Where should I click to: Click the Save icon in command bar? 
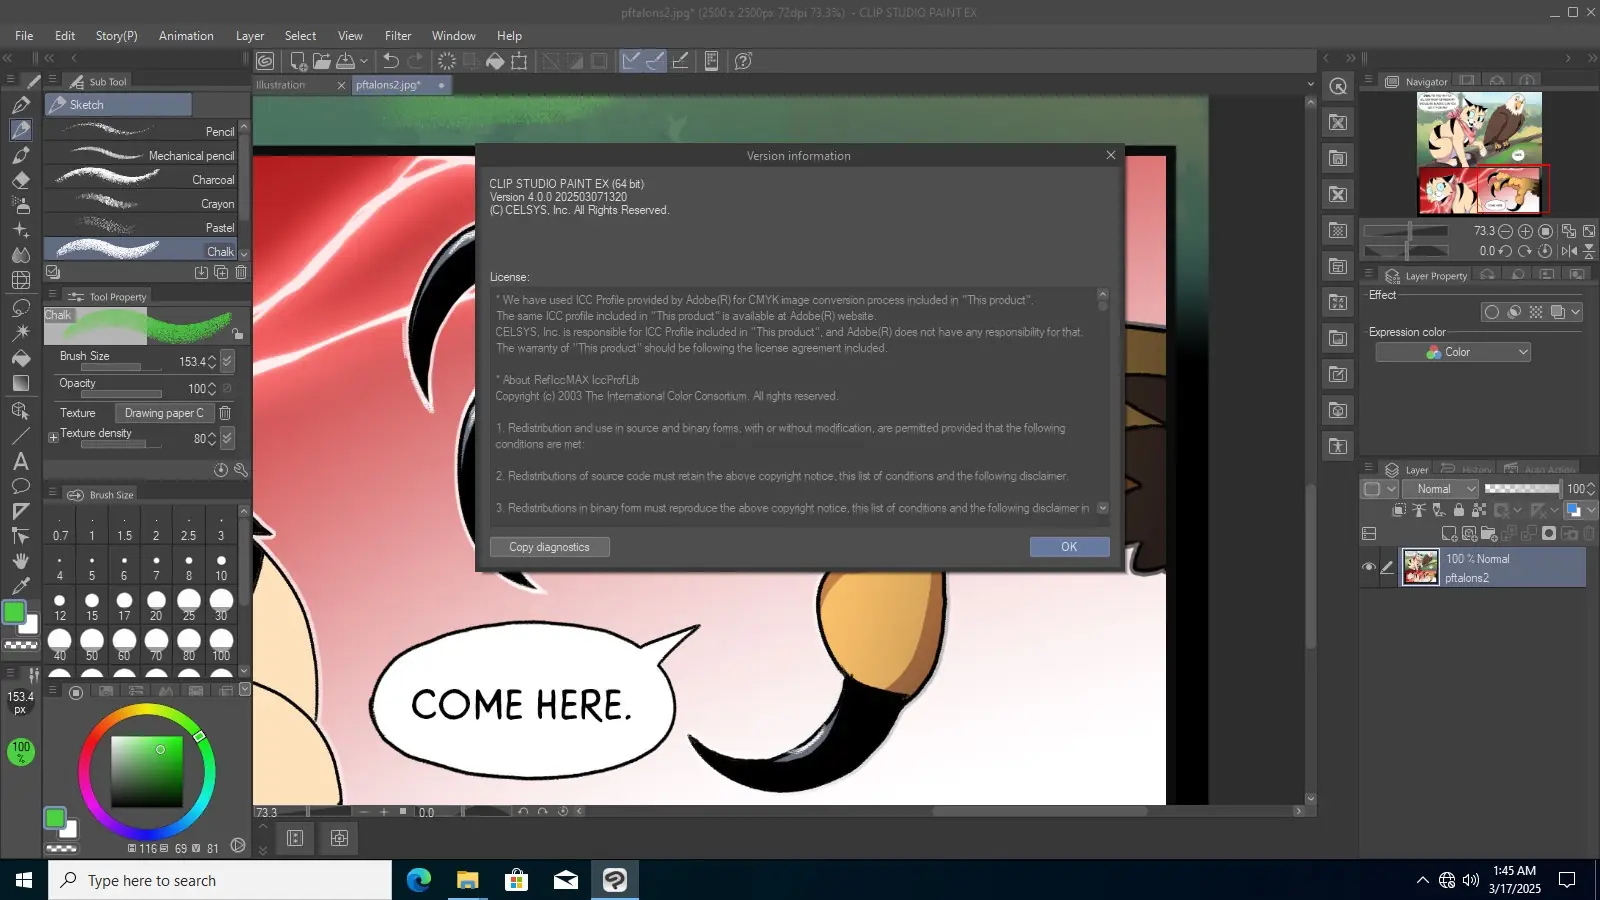(x=345, y=61)
